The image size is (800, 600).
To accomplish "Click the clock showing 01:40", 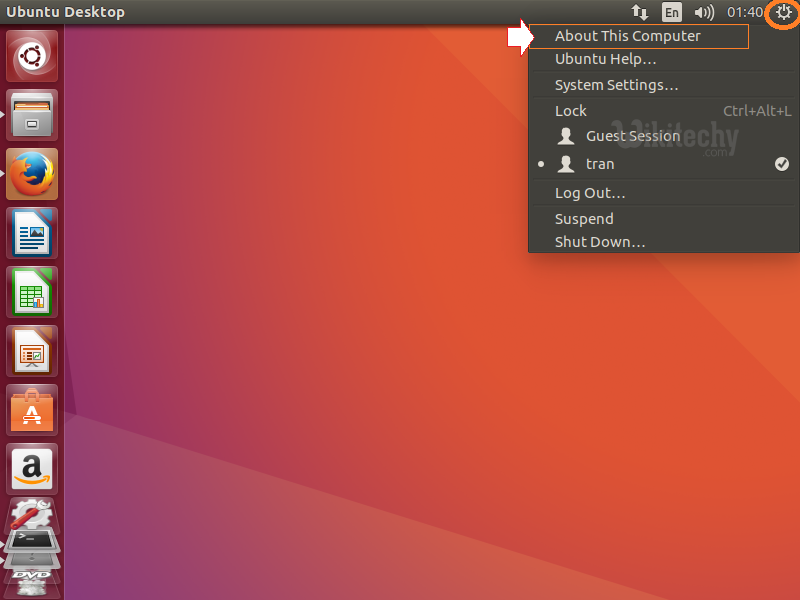I will (744, 13).
